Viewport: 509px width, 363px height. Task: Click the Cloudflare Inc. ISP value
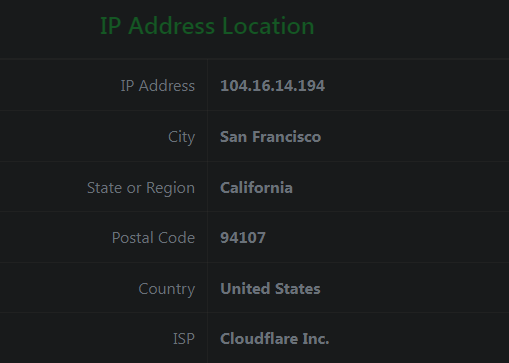275,339
